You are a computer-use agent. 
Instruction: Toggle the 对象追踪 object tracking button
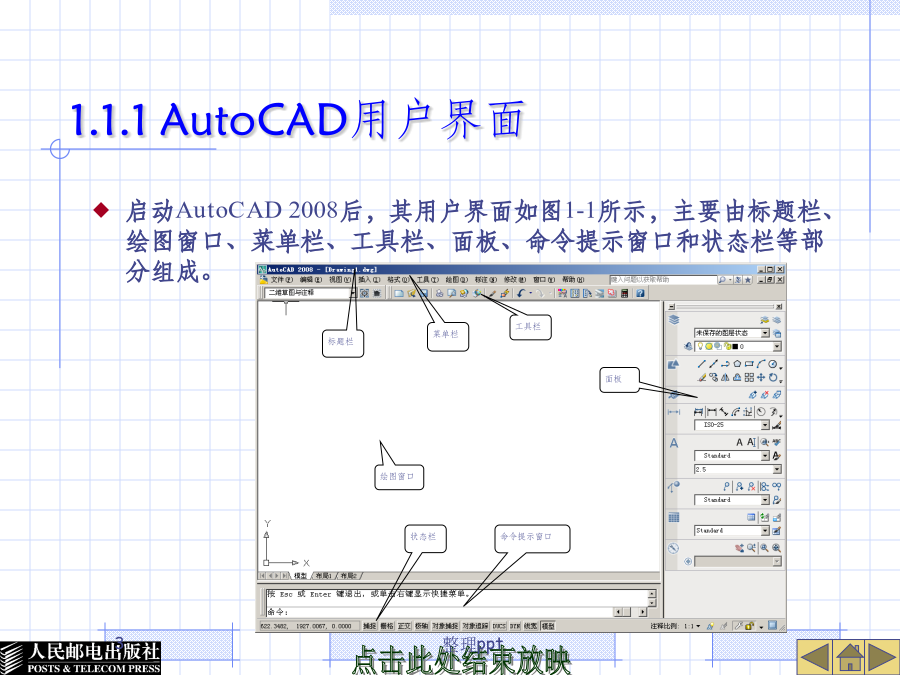tap(475, 626)
